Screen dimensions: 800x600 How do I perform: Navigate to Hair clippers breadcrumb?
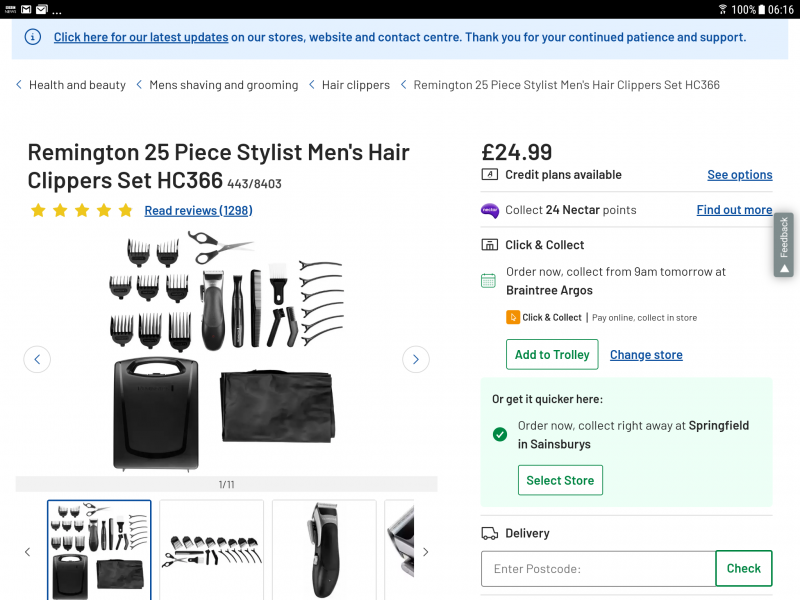(x=355, y=85)
